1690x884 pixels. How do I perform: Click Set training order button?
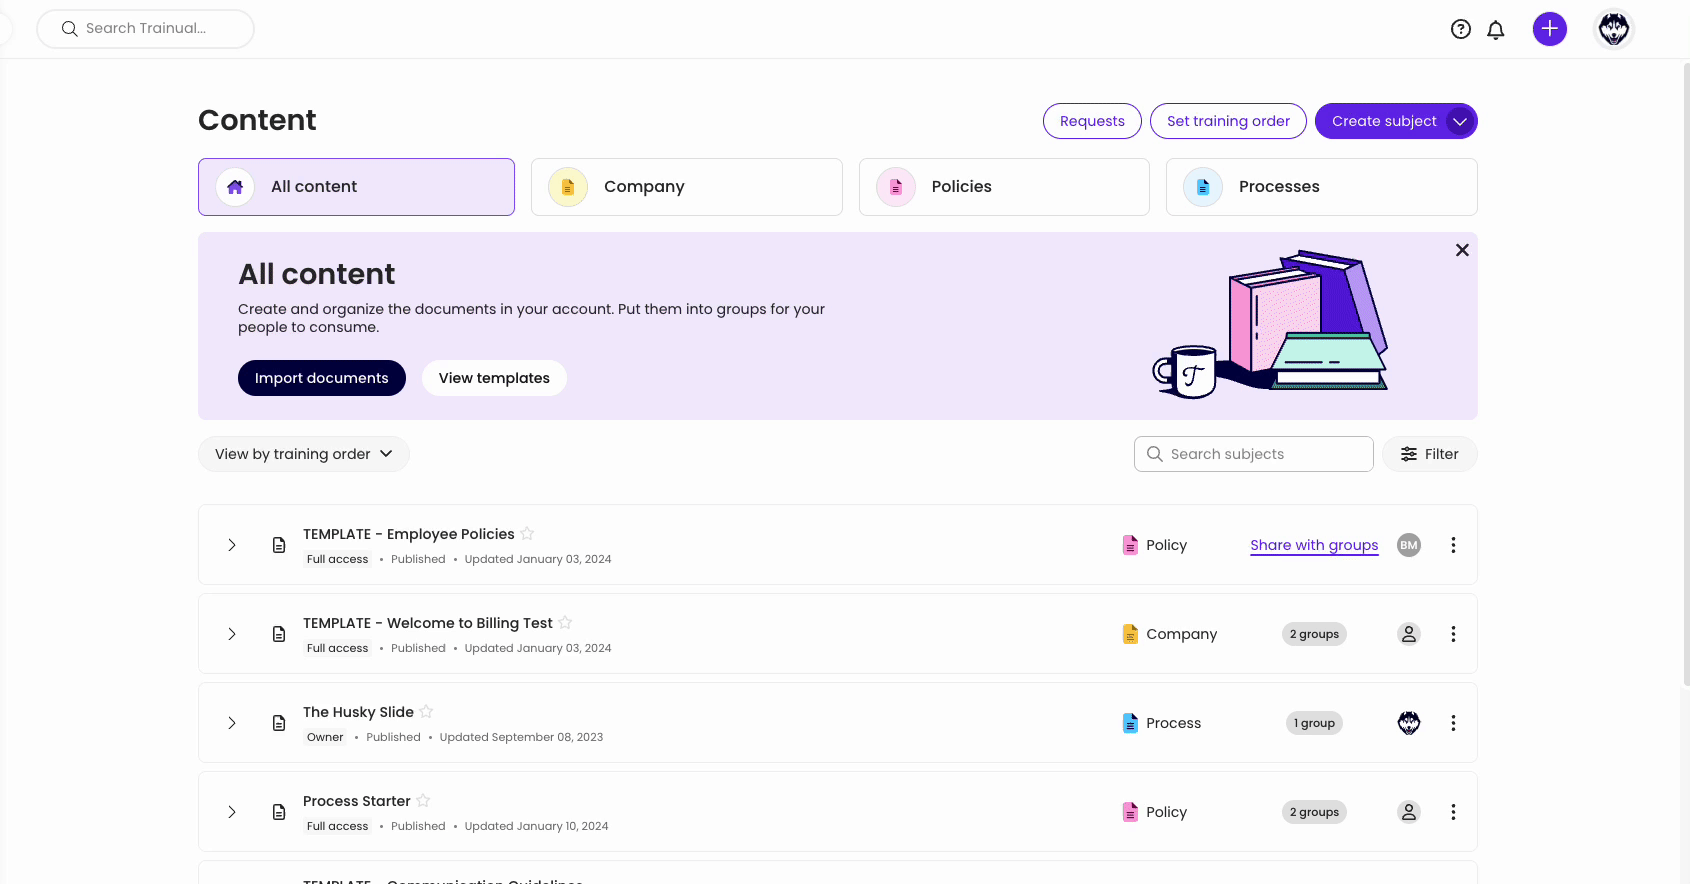coord(1228,121)
